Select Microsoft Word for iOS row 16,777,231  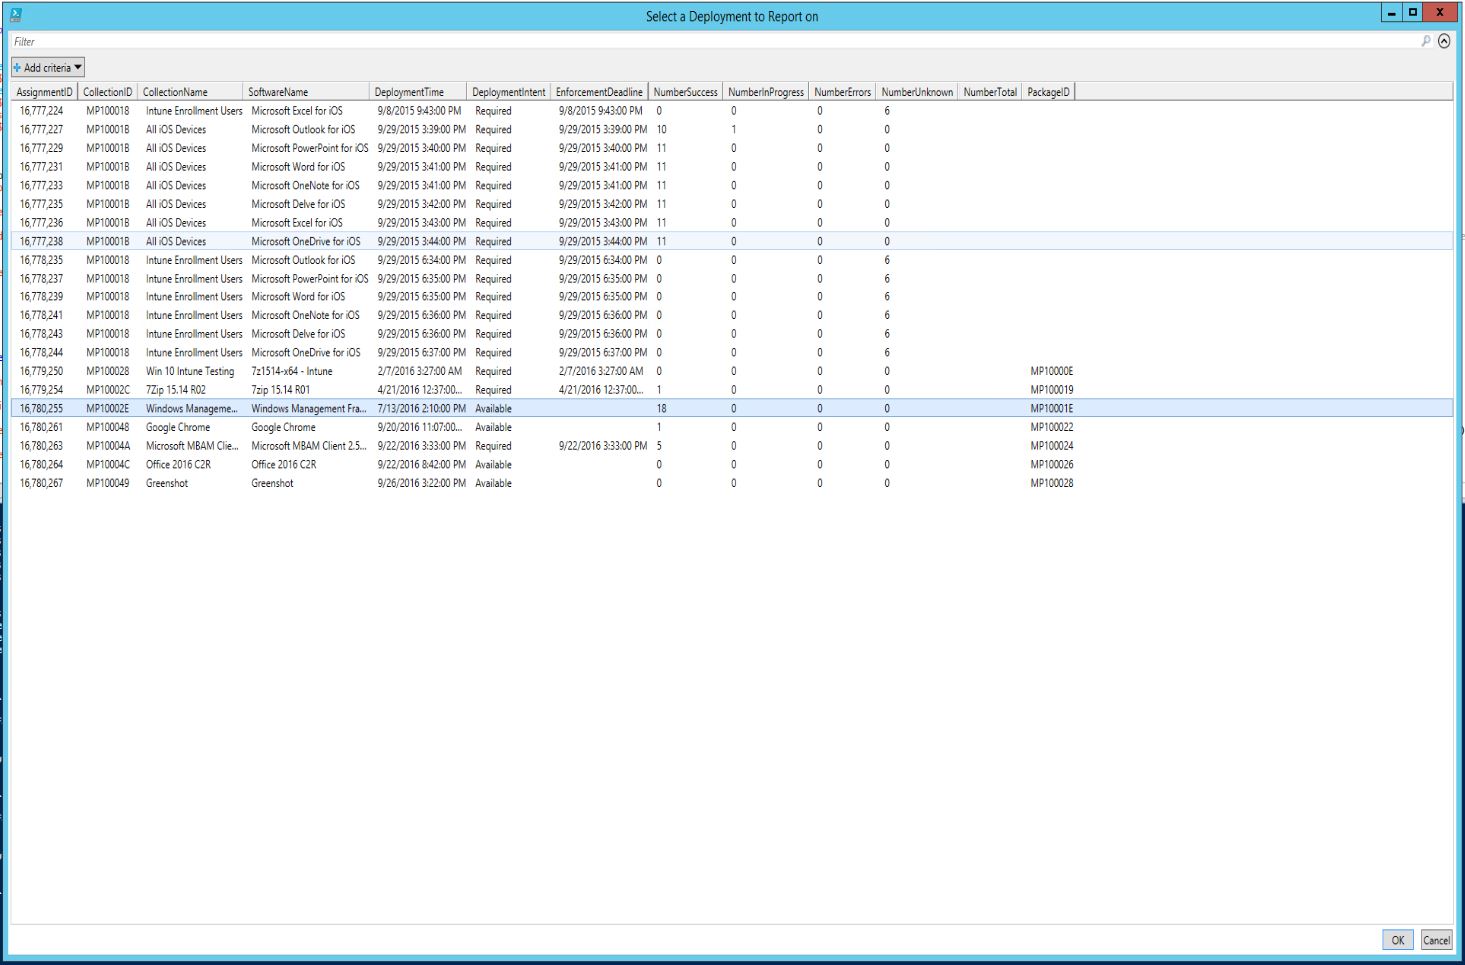(731, 167)
